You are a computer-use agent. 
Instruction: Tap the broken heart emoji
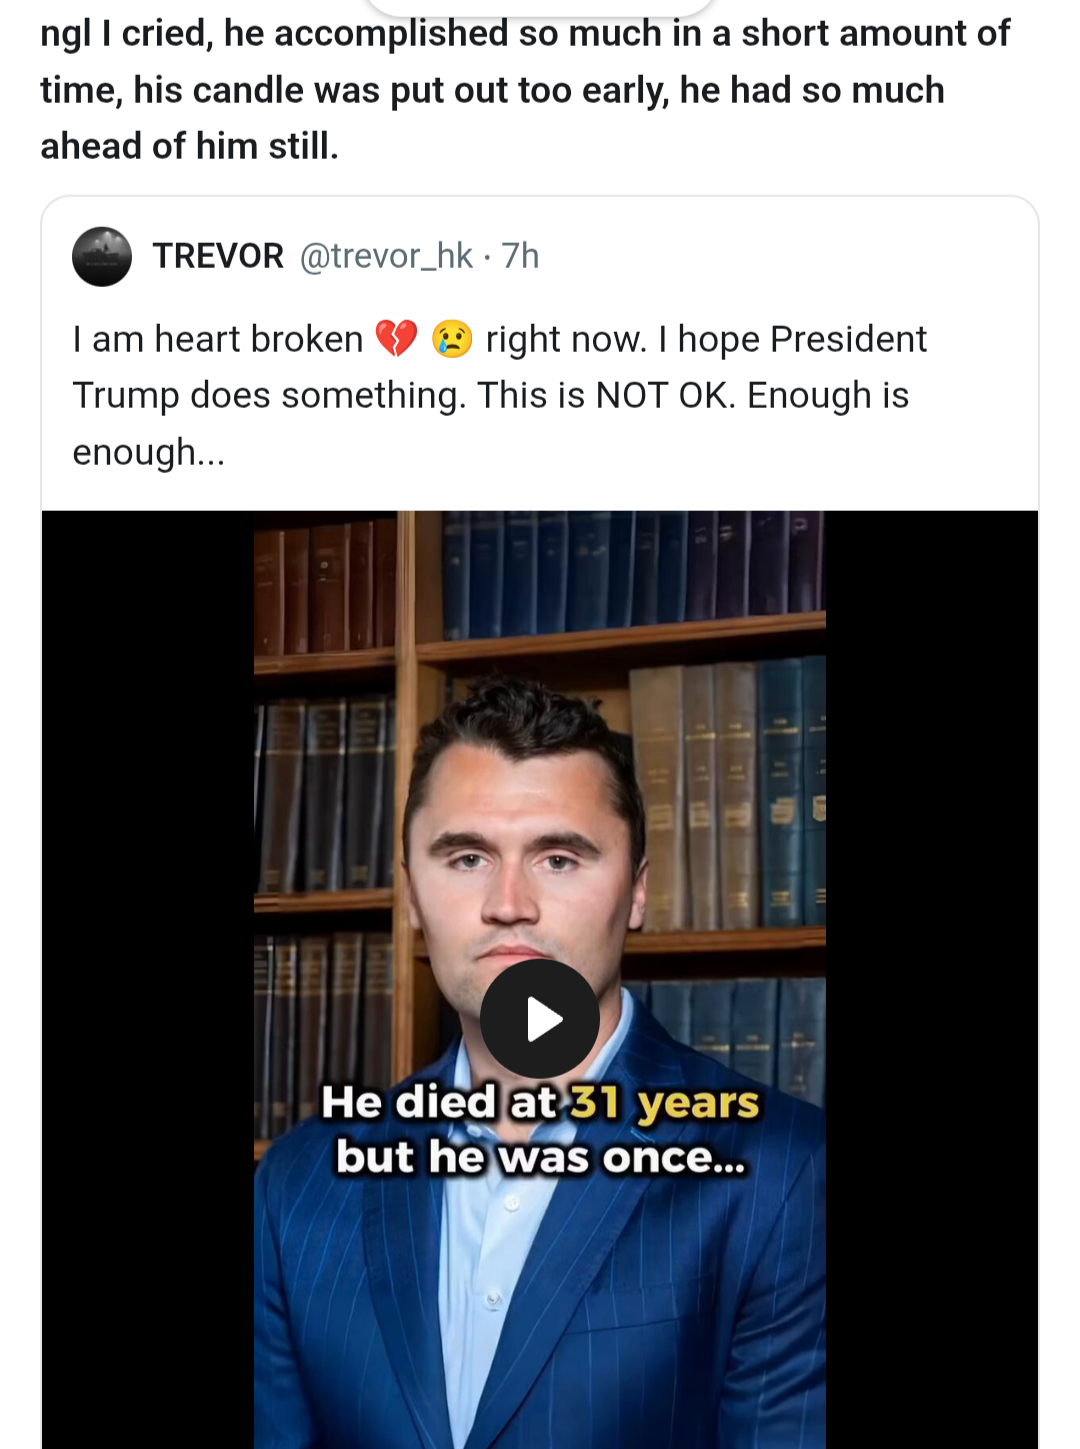point(396,339)
